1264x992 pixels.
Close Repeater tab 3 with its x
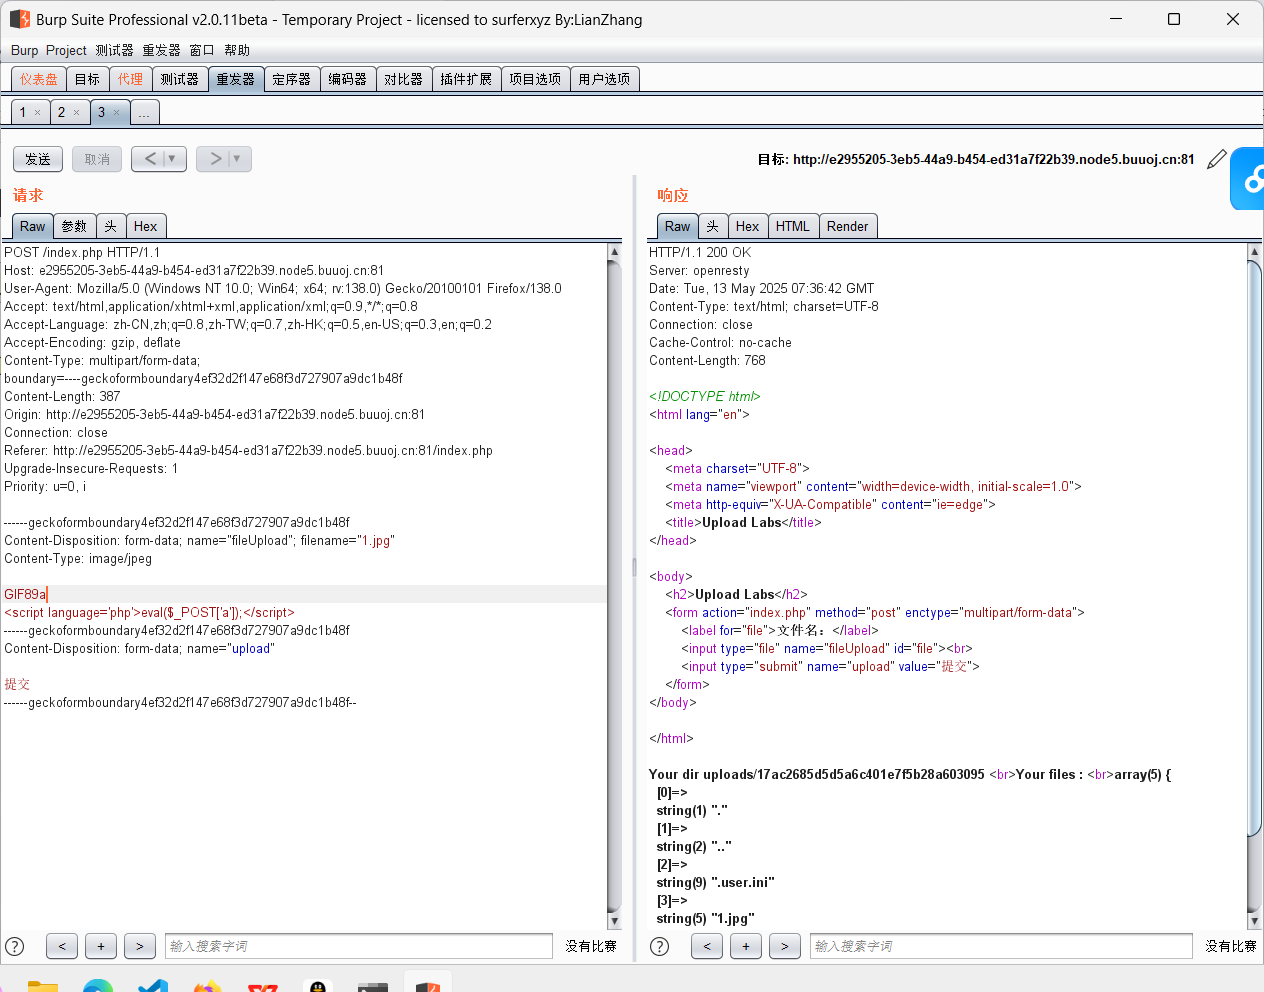pos(116,113)
